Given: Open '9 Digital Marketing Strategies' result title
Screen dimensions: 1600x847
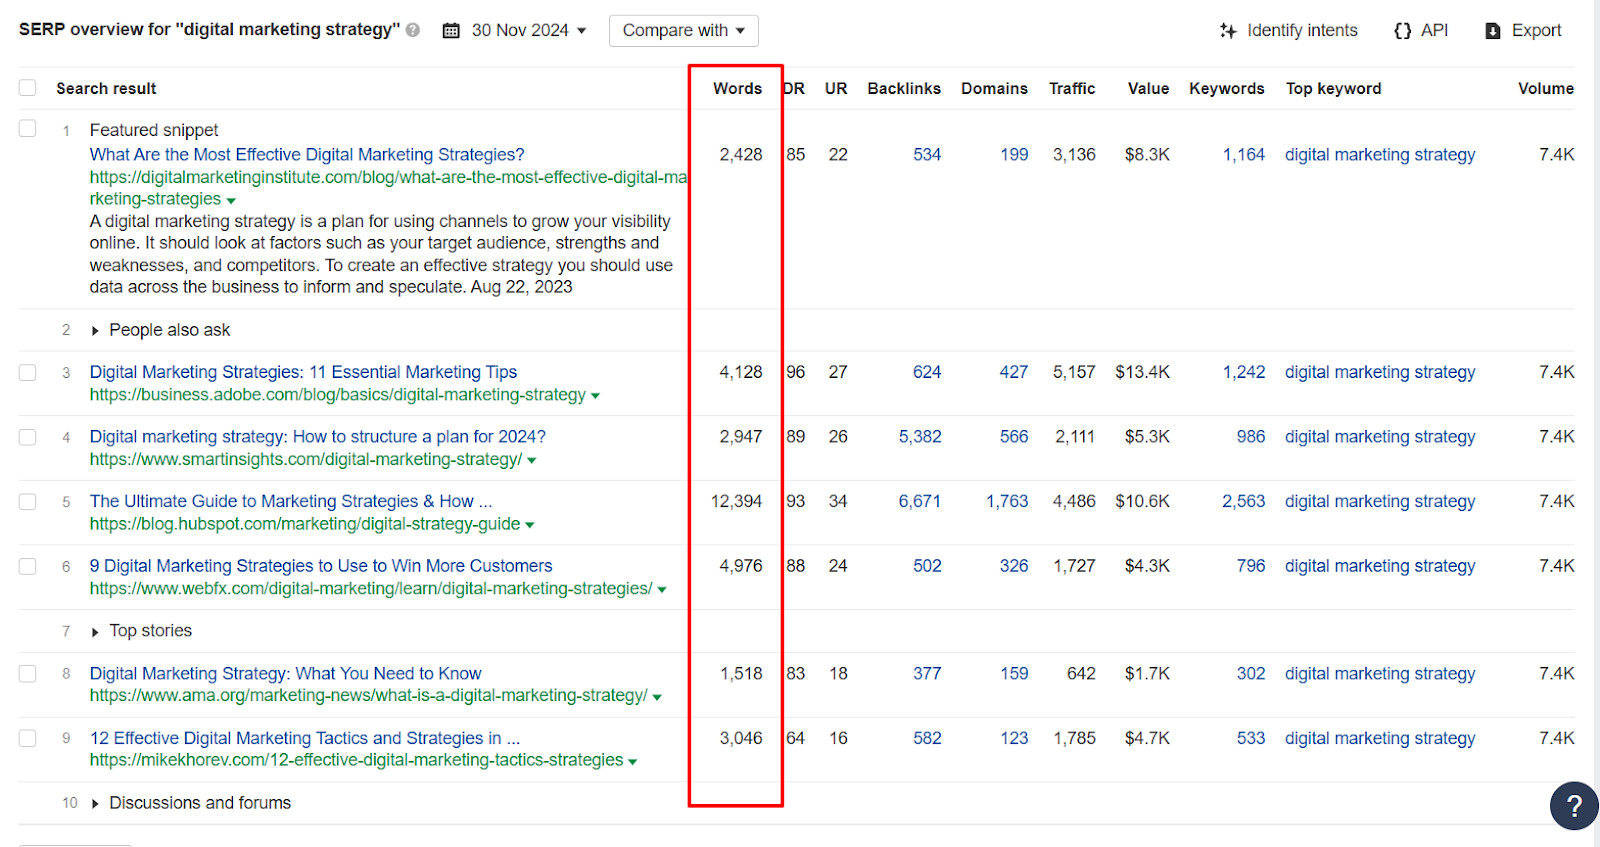Looking at the screenshot, I should pos(320,566).
